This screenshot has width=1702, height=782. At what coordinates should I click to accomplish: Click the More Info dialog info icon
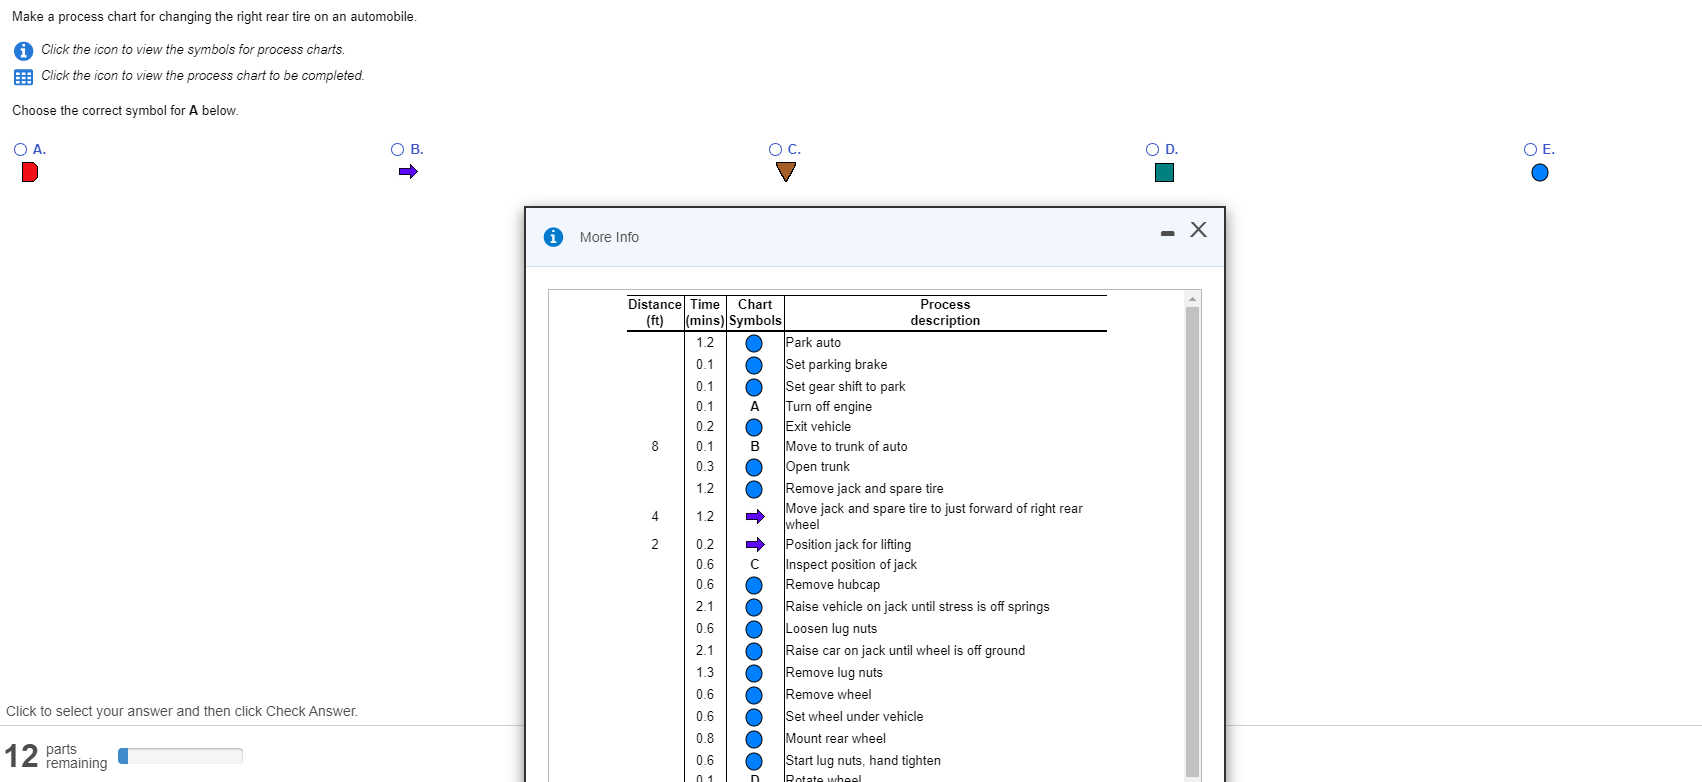[553, 237]
